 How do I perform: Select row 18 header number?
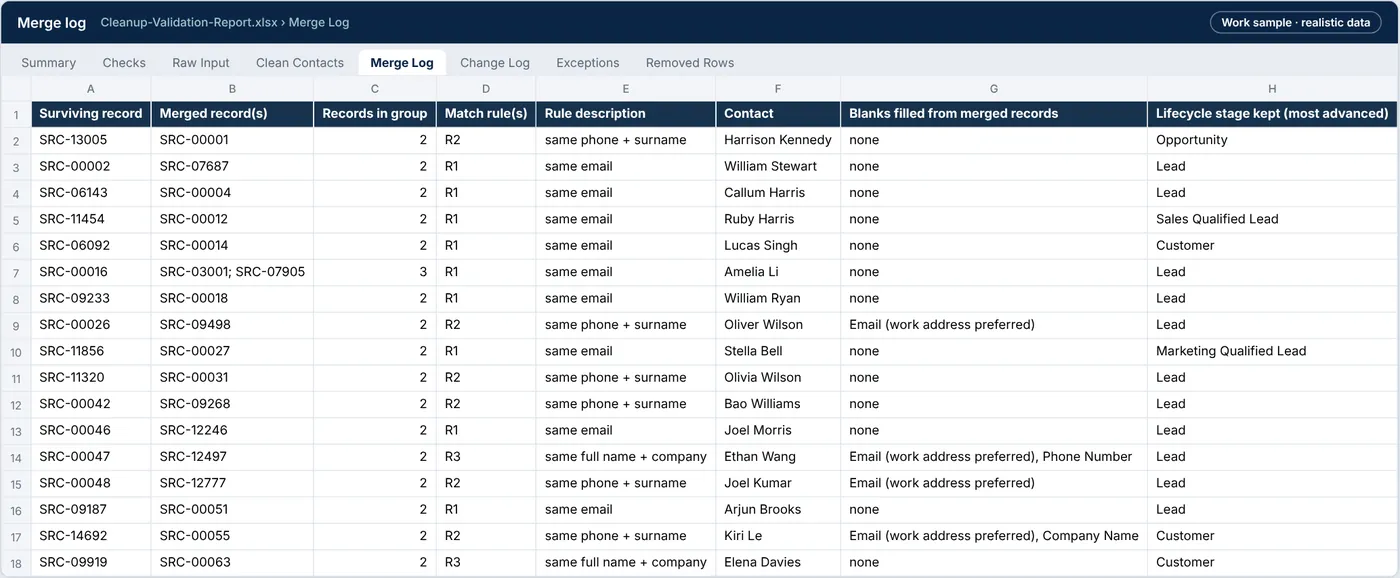[x=16, y=562]
